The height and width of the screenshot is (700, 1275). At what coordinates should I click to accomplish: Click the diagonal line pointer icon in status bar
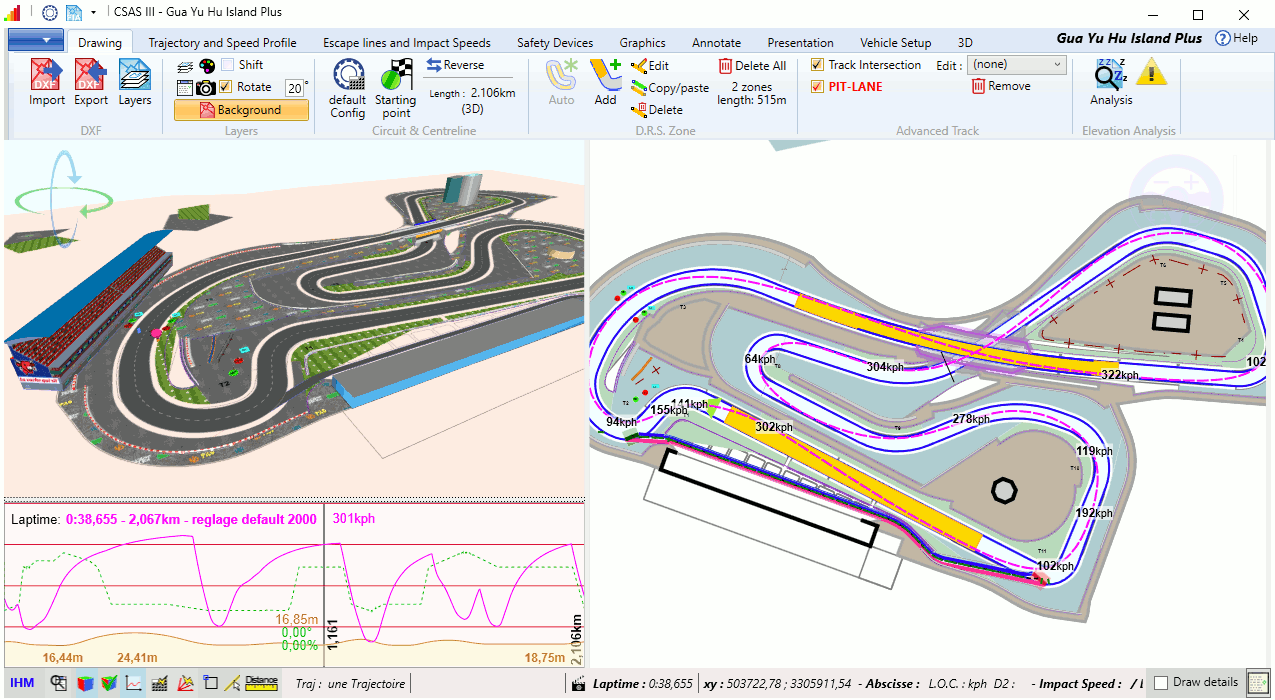tap(232, 683)
